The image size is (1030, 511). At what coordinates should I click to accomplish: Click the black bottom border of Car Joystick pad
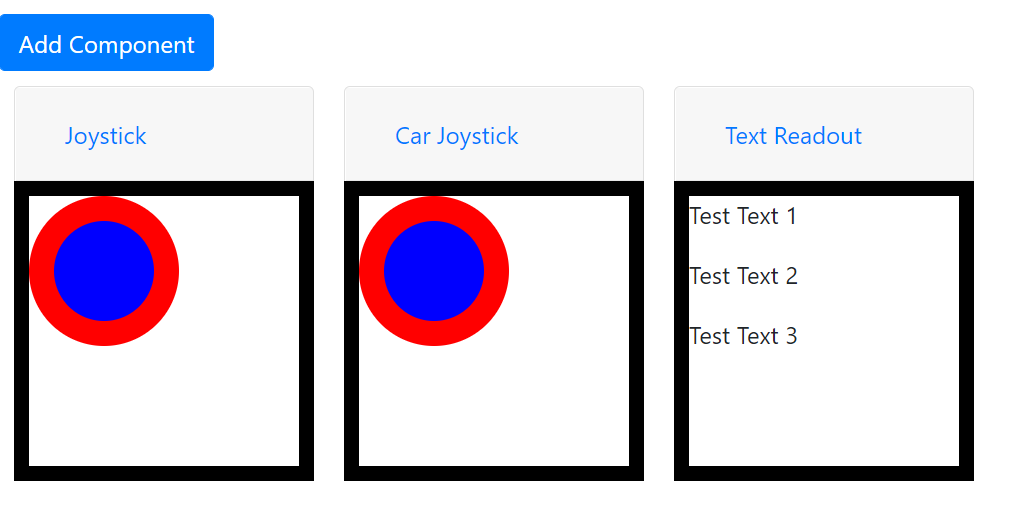coord(494,473)
